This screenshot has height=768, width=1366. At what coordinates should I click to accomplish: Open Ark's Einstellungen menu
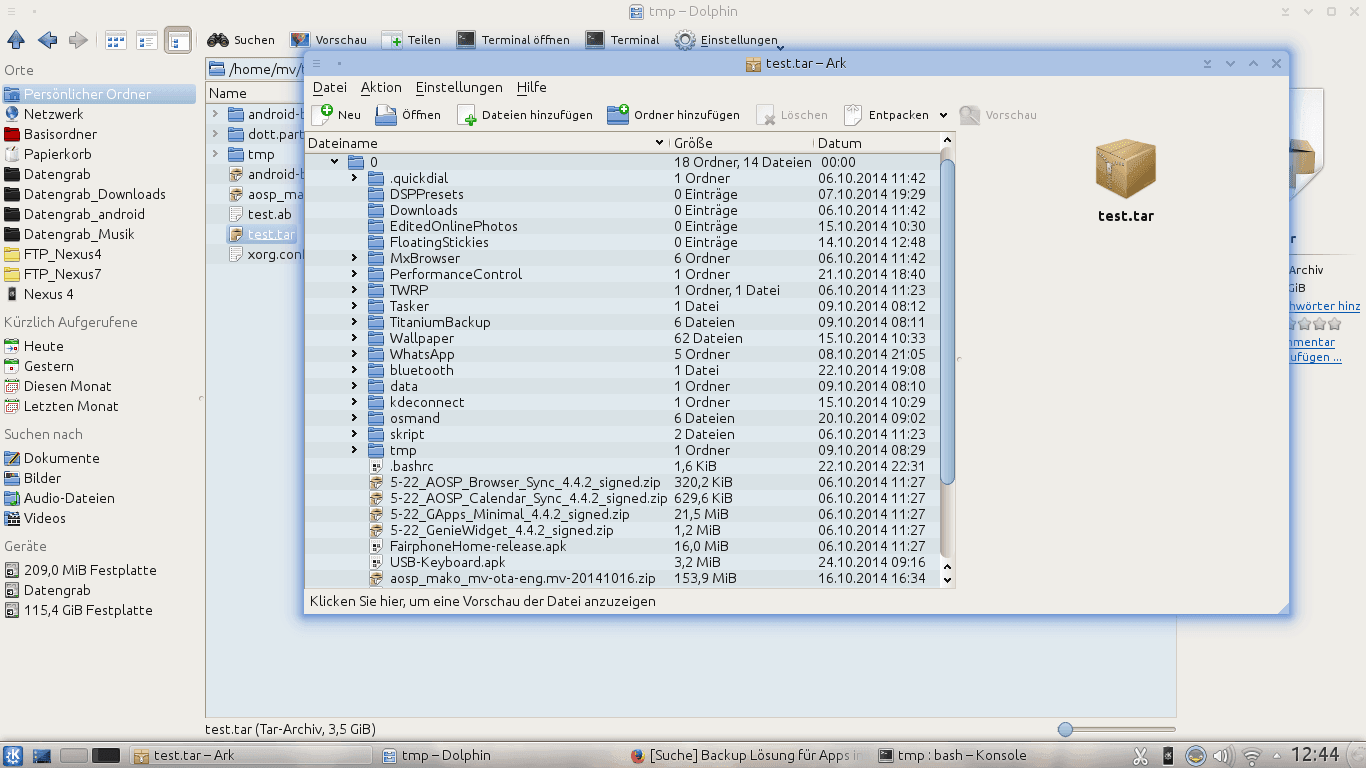click(x=459, y=87)
